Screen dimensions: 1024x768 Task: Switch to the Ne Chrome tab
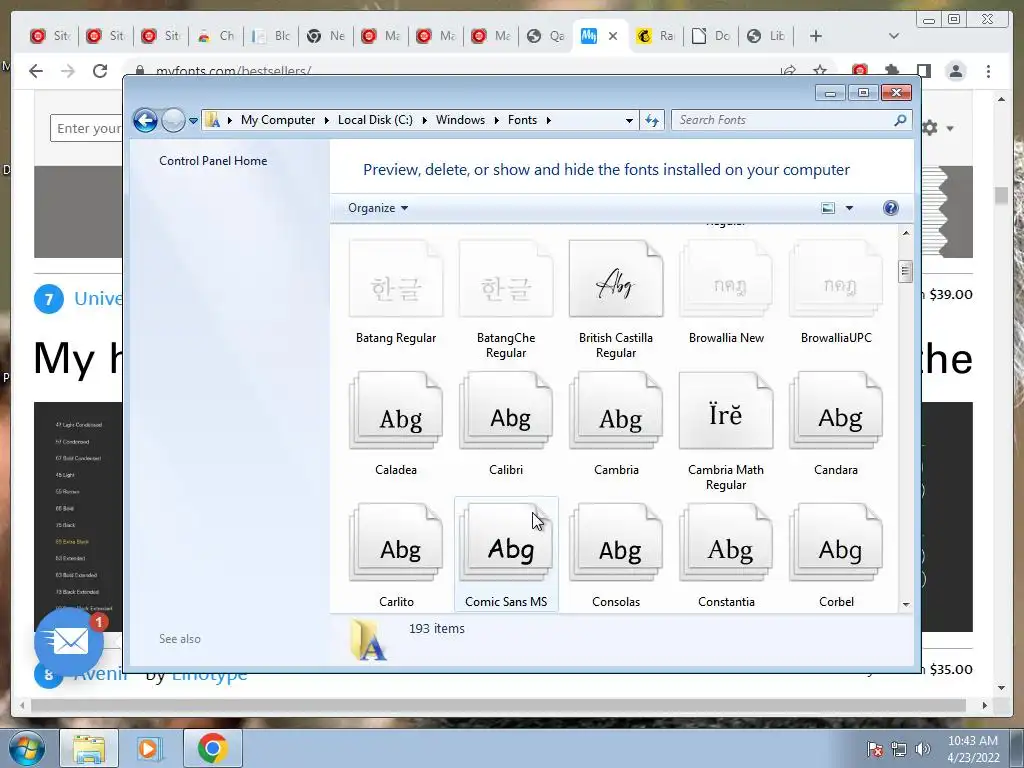pos(325,36)
